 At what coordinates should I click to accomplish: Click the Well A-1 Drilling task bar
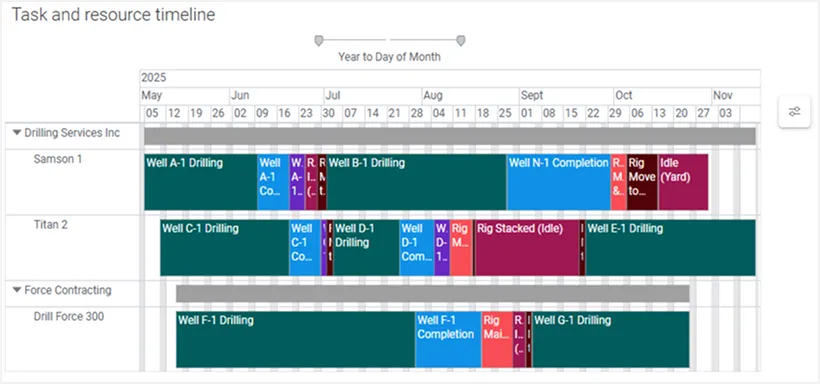[201, 182]
